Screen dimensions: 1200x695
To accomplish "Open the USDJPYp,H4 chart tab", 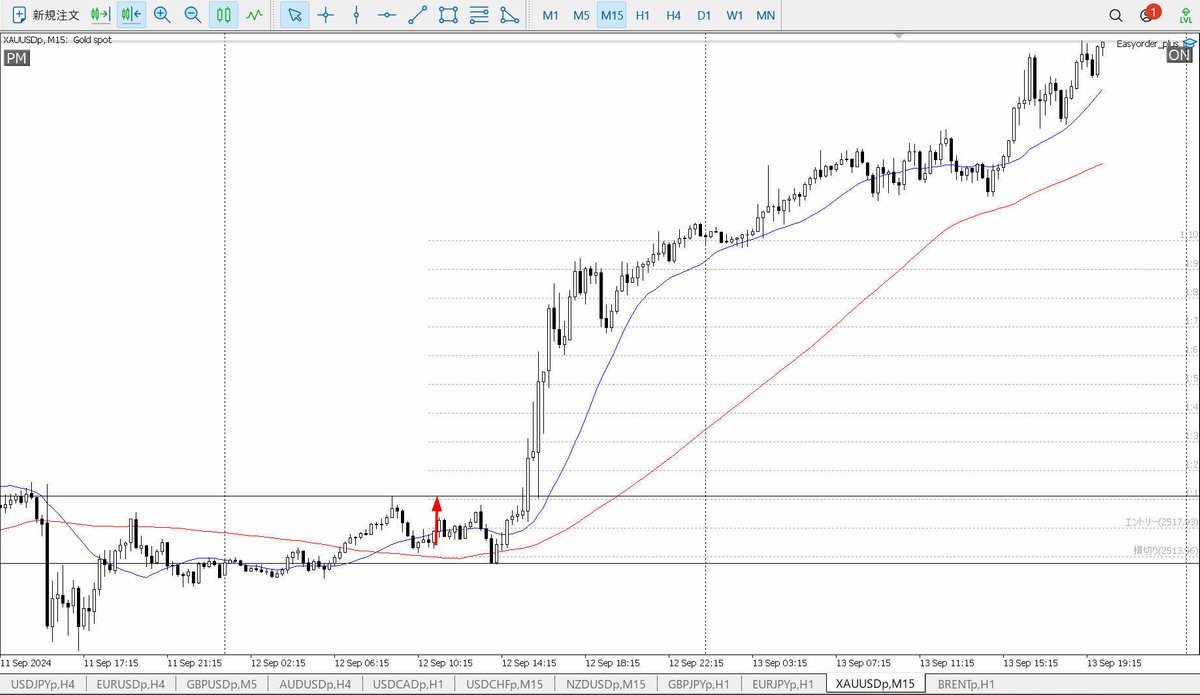I will tap(42, 684).
